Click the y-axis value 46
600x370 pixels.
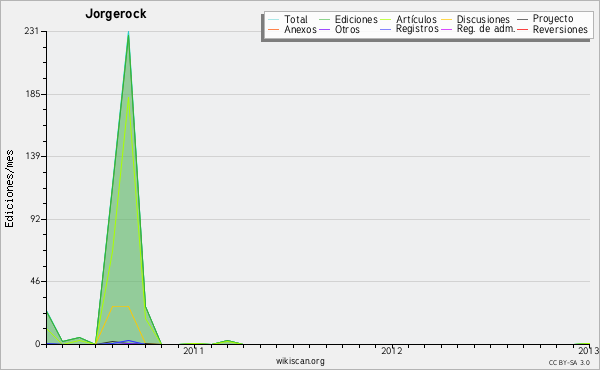[34, 281]
